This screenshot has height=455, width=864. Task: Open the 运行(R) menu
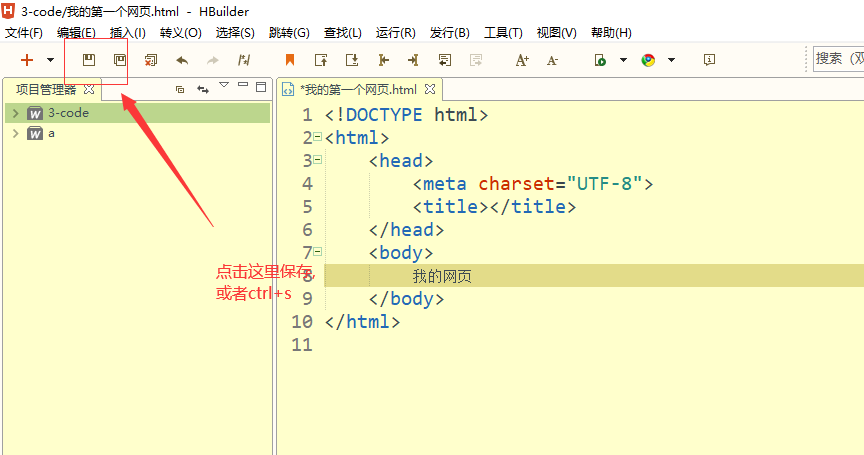pyautogui.click(x=396, y=33)
